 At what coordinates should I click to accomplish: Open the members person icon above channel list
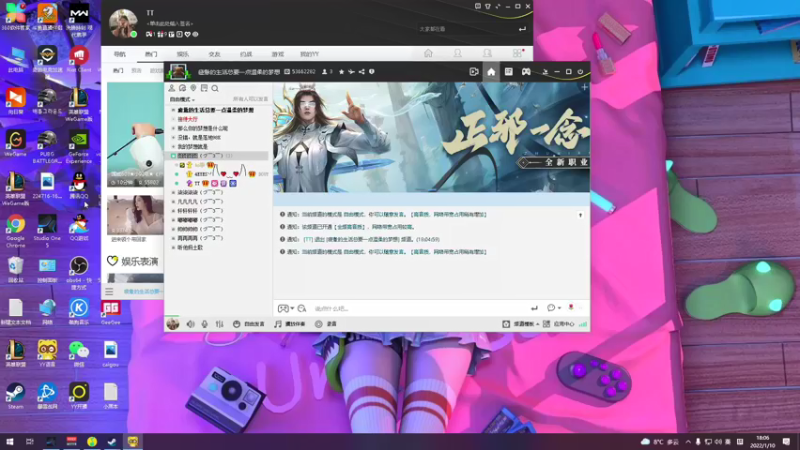tap(171, 88)
